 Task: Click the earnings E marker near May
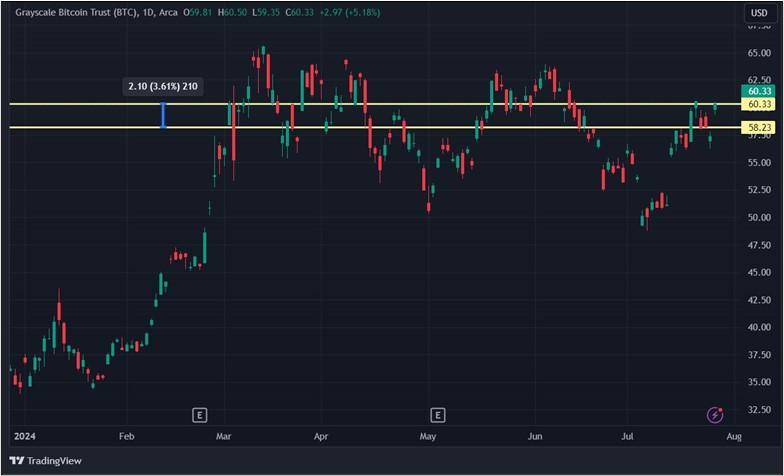pos(438,414)
